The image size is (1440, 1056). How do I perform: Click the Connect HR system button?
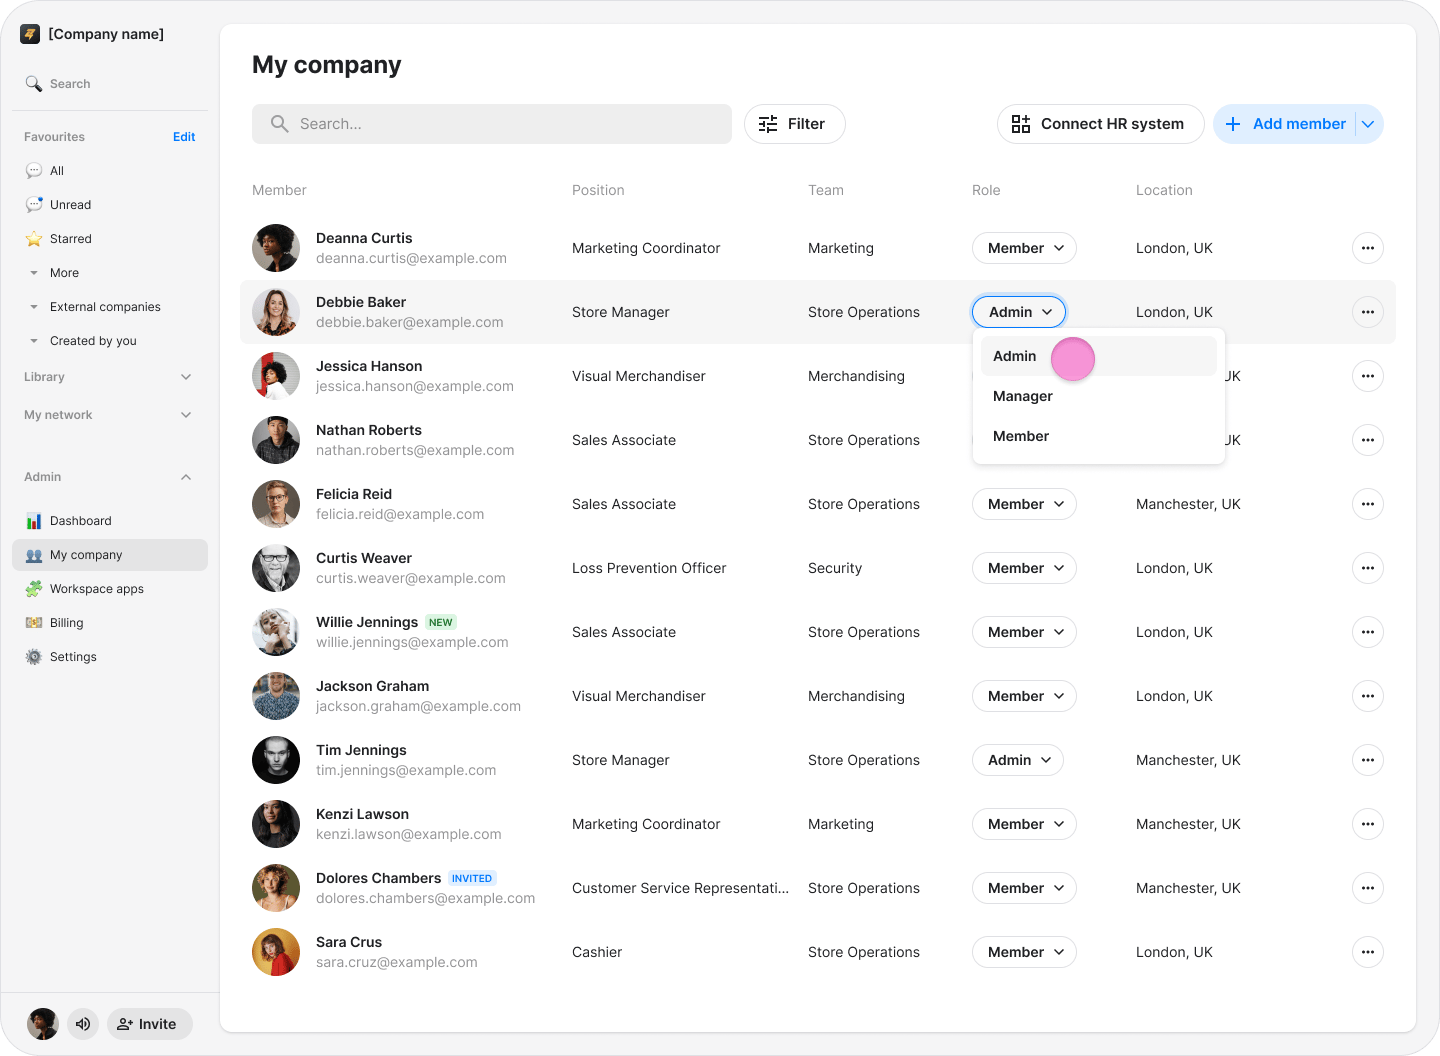(1100, 124)
